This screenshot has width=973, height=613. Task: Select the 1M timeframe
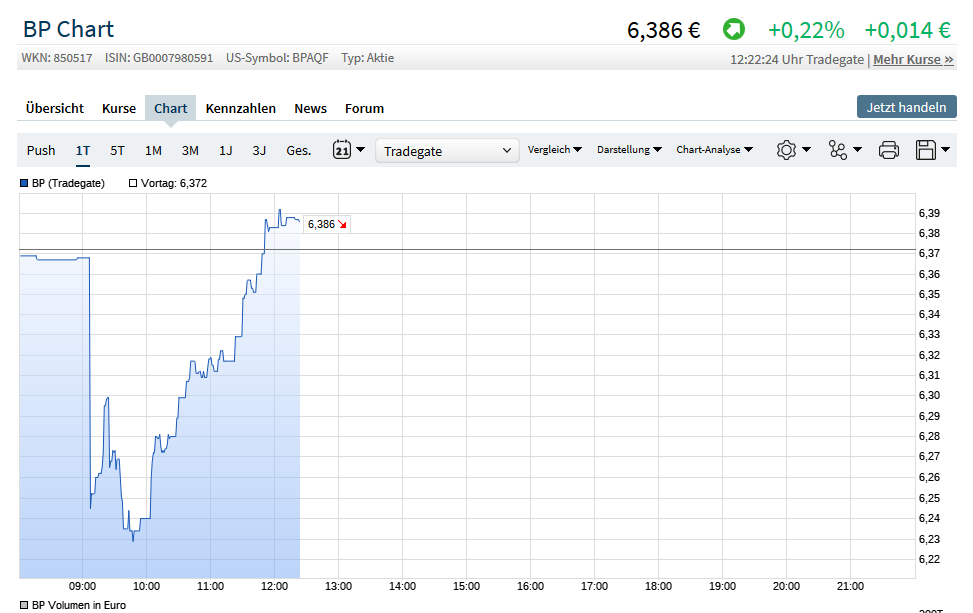point(153,151)
